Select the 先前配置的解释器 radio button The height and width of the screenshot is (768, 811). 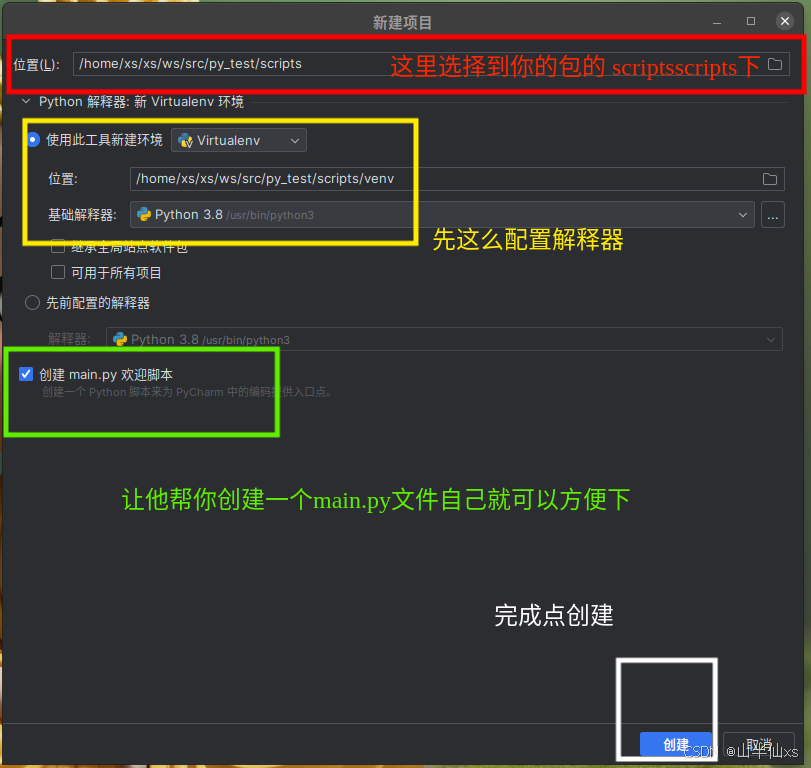click(x=32, y=303)
